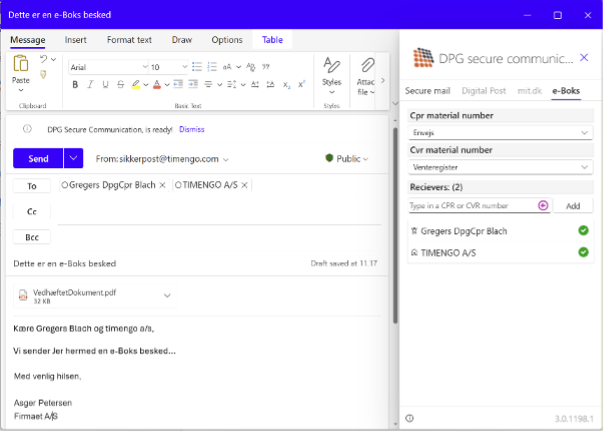The height and width of the screenshot is (432, 604).
Task: Switch to the Insert tab
Action: 76,40
